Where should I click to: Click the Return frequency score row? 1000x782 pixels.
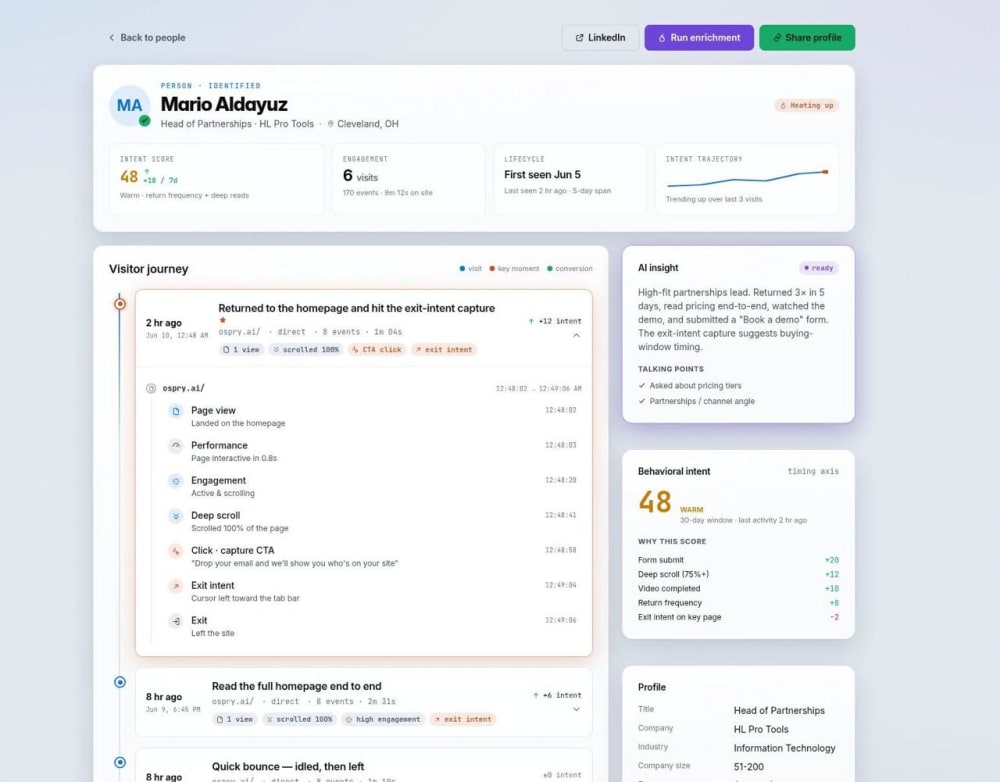739,603
